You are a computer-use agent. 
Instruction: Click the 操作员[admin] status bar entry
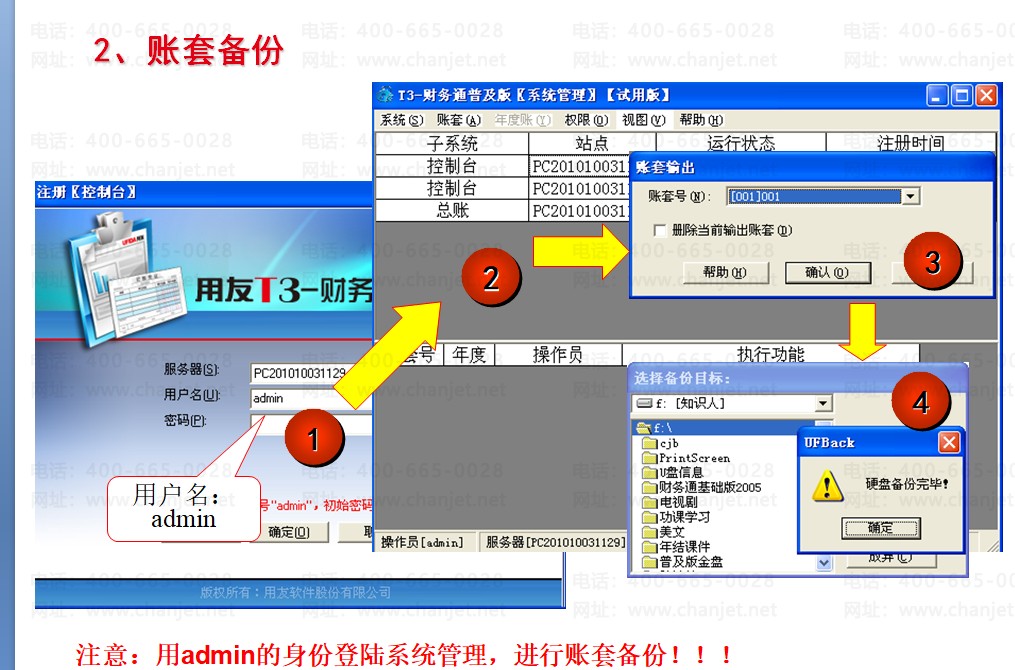(x=423, y=542)
